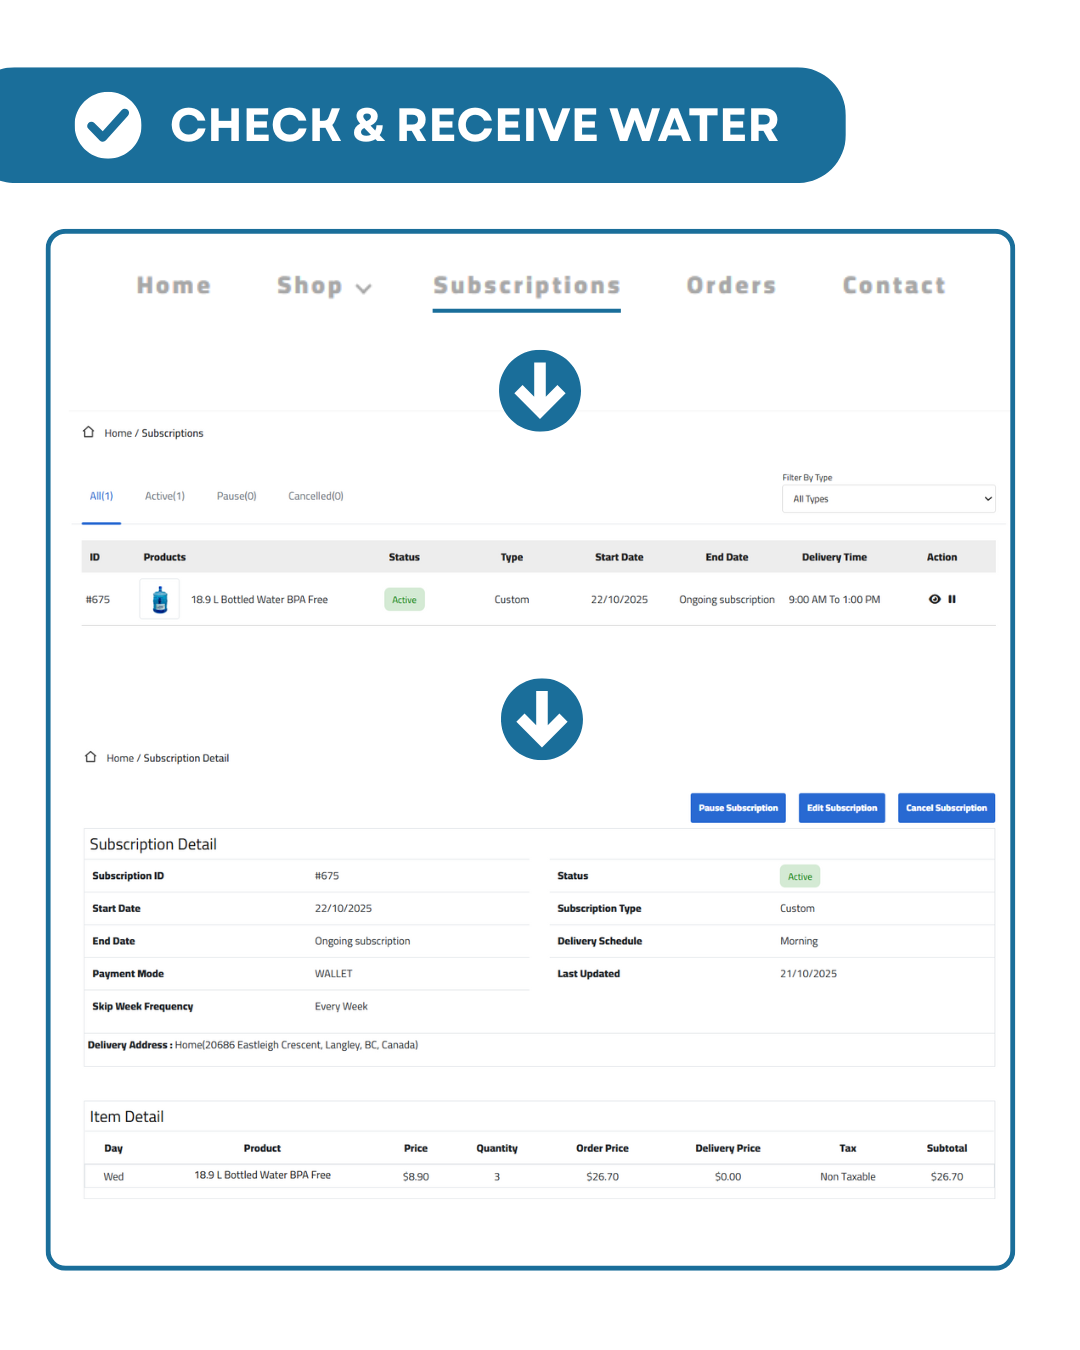
Task: Select the Pause(0) tab
Action: [236, 496]
